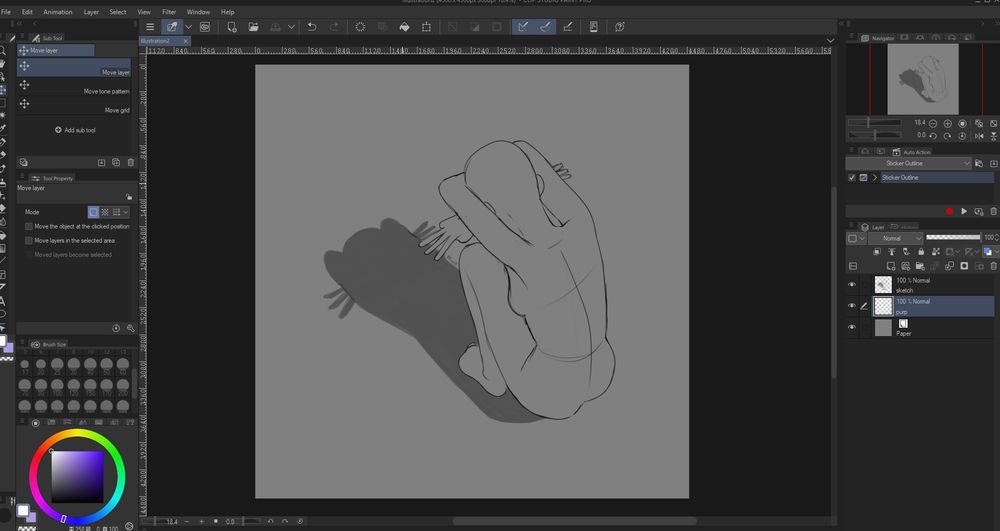
Task: Click the Play auto action button
Action: 964,211
